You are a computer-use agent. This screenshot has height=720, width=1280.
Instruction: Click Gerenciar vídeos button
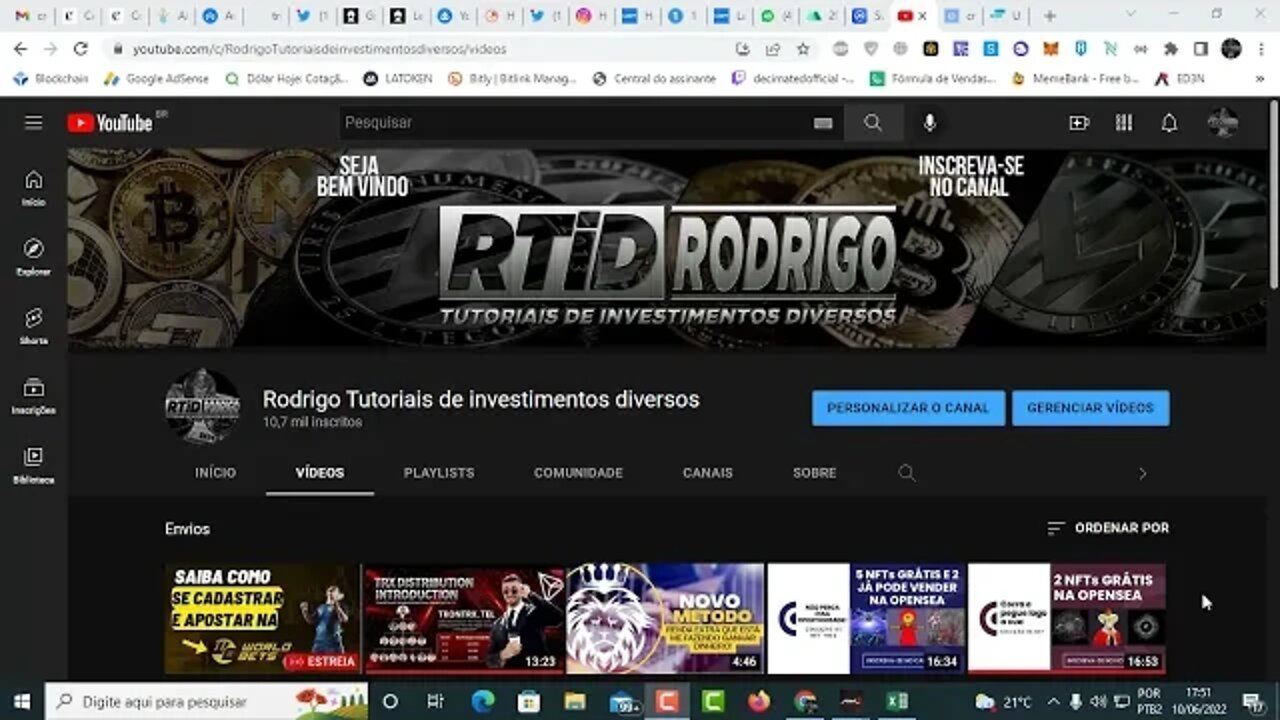tap(1090, 408)
